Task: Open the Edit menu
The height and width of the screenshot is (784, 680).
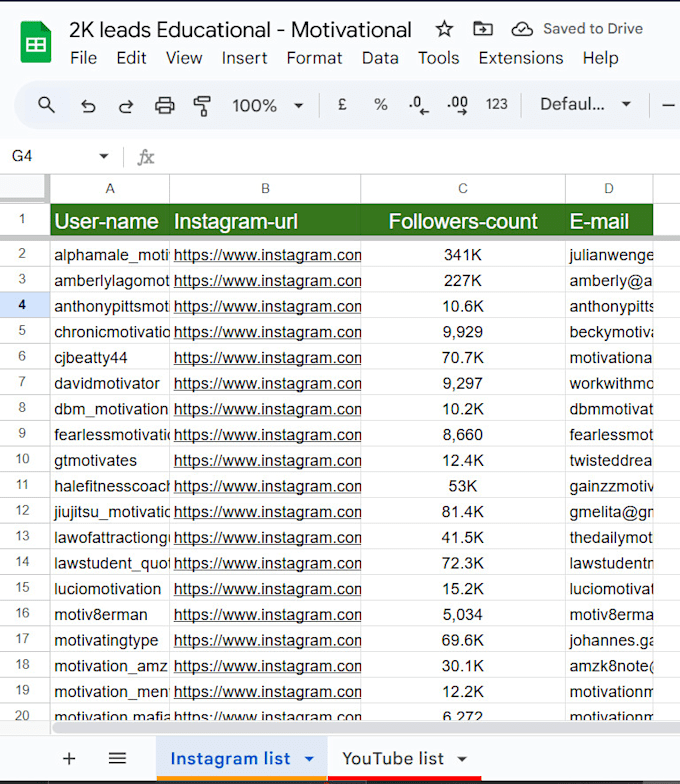Action: (131, 58)
